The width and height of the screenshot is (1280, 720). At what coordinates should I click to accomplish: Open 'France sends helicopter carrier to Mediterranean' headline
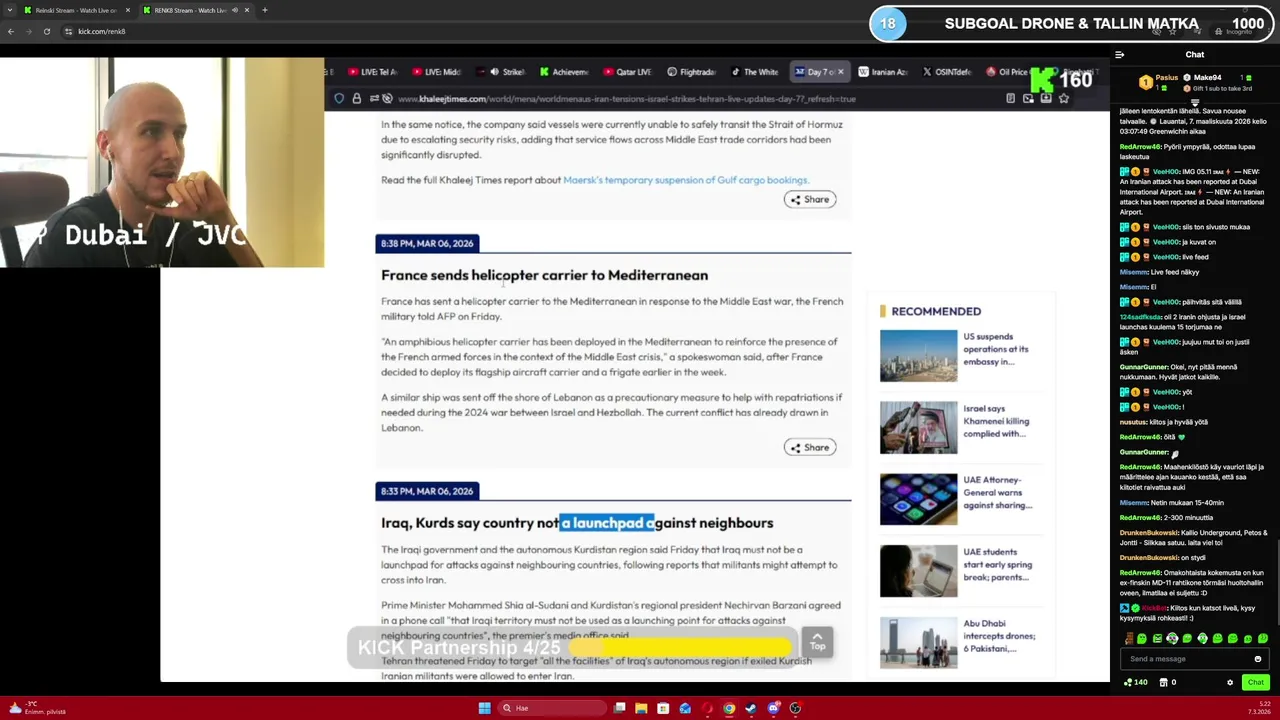coord(544,275)
